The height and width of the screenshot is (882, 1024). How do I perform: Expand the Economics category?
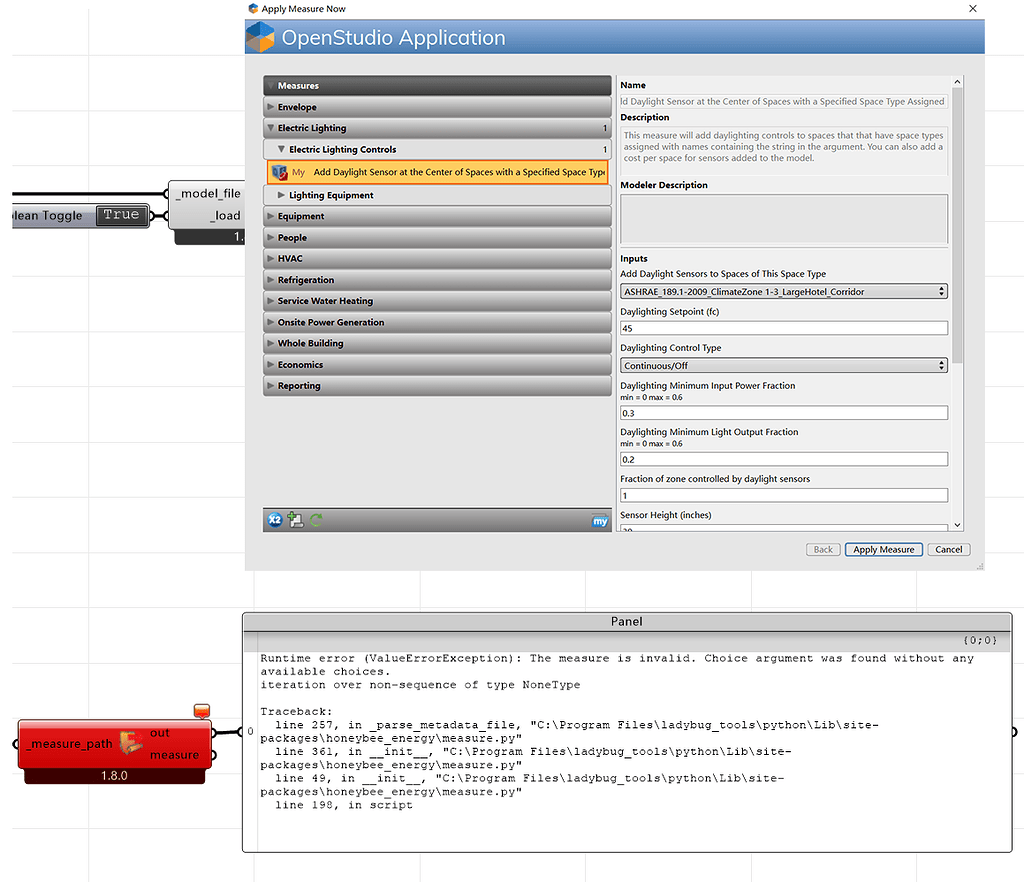[437, 365]
